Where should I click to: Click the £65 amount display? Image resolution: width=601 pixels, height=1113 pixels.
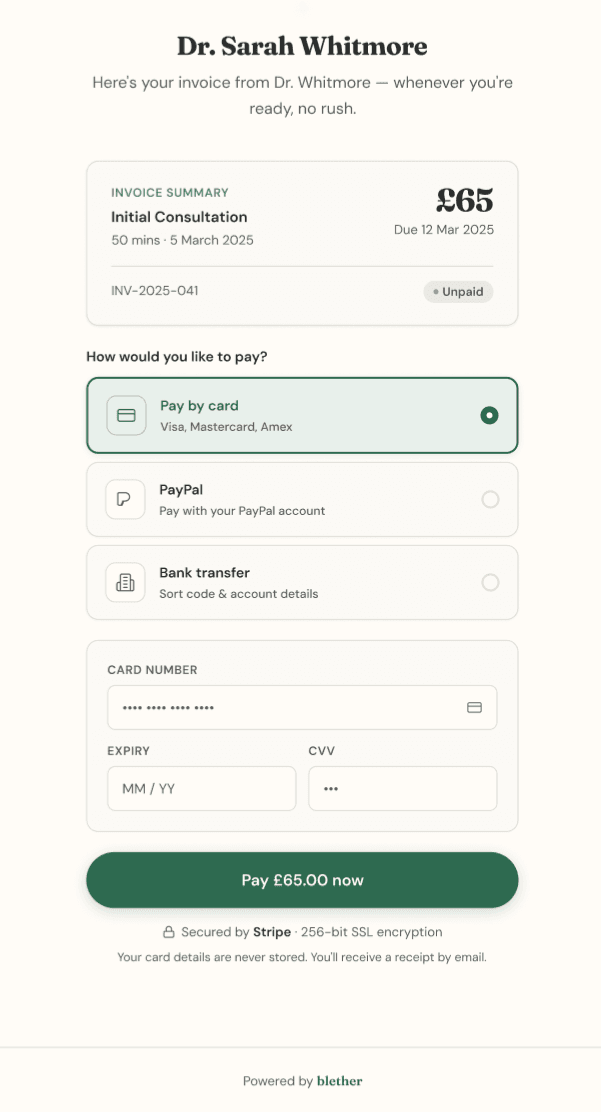click(x=466, y=198)
